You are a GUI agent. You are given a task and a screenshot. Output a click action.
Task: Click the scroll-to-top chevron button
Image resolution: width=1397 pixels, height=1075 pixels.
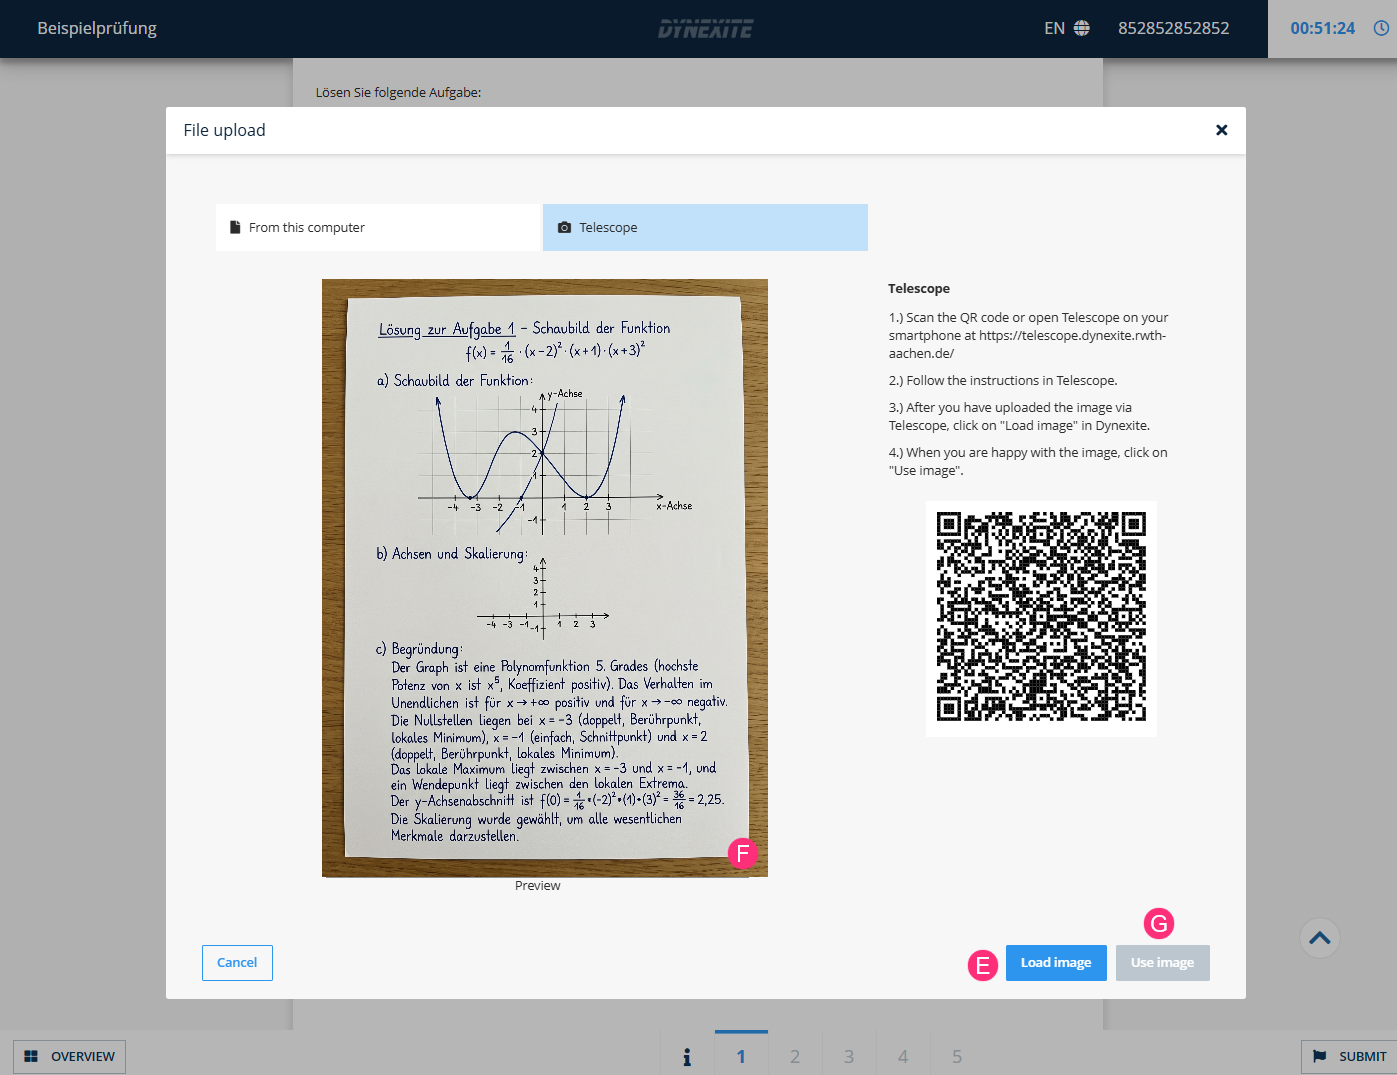coord(1320,938)
